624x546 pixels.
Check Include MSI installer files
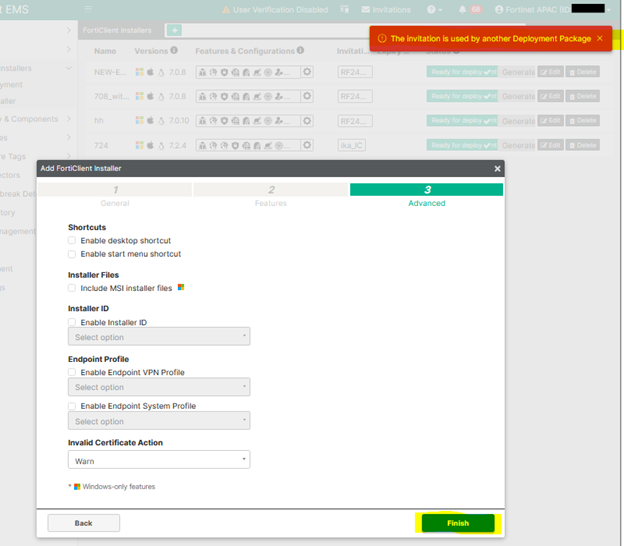tap(72, 288)
